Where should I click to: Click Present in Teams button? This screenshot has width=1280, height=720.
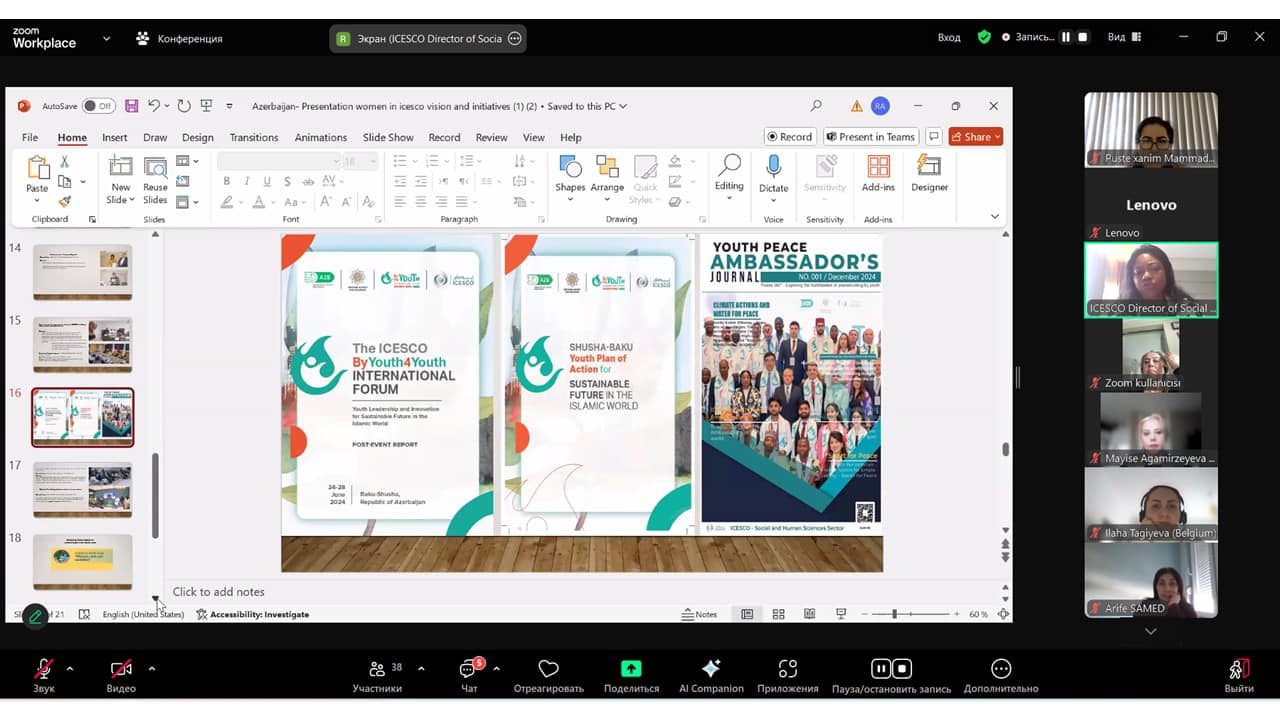[x=870, y=137]
